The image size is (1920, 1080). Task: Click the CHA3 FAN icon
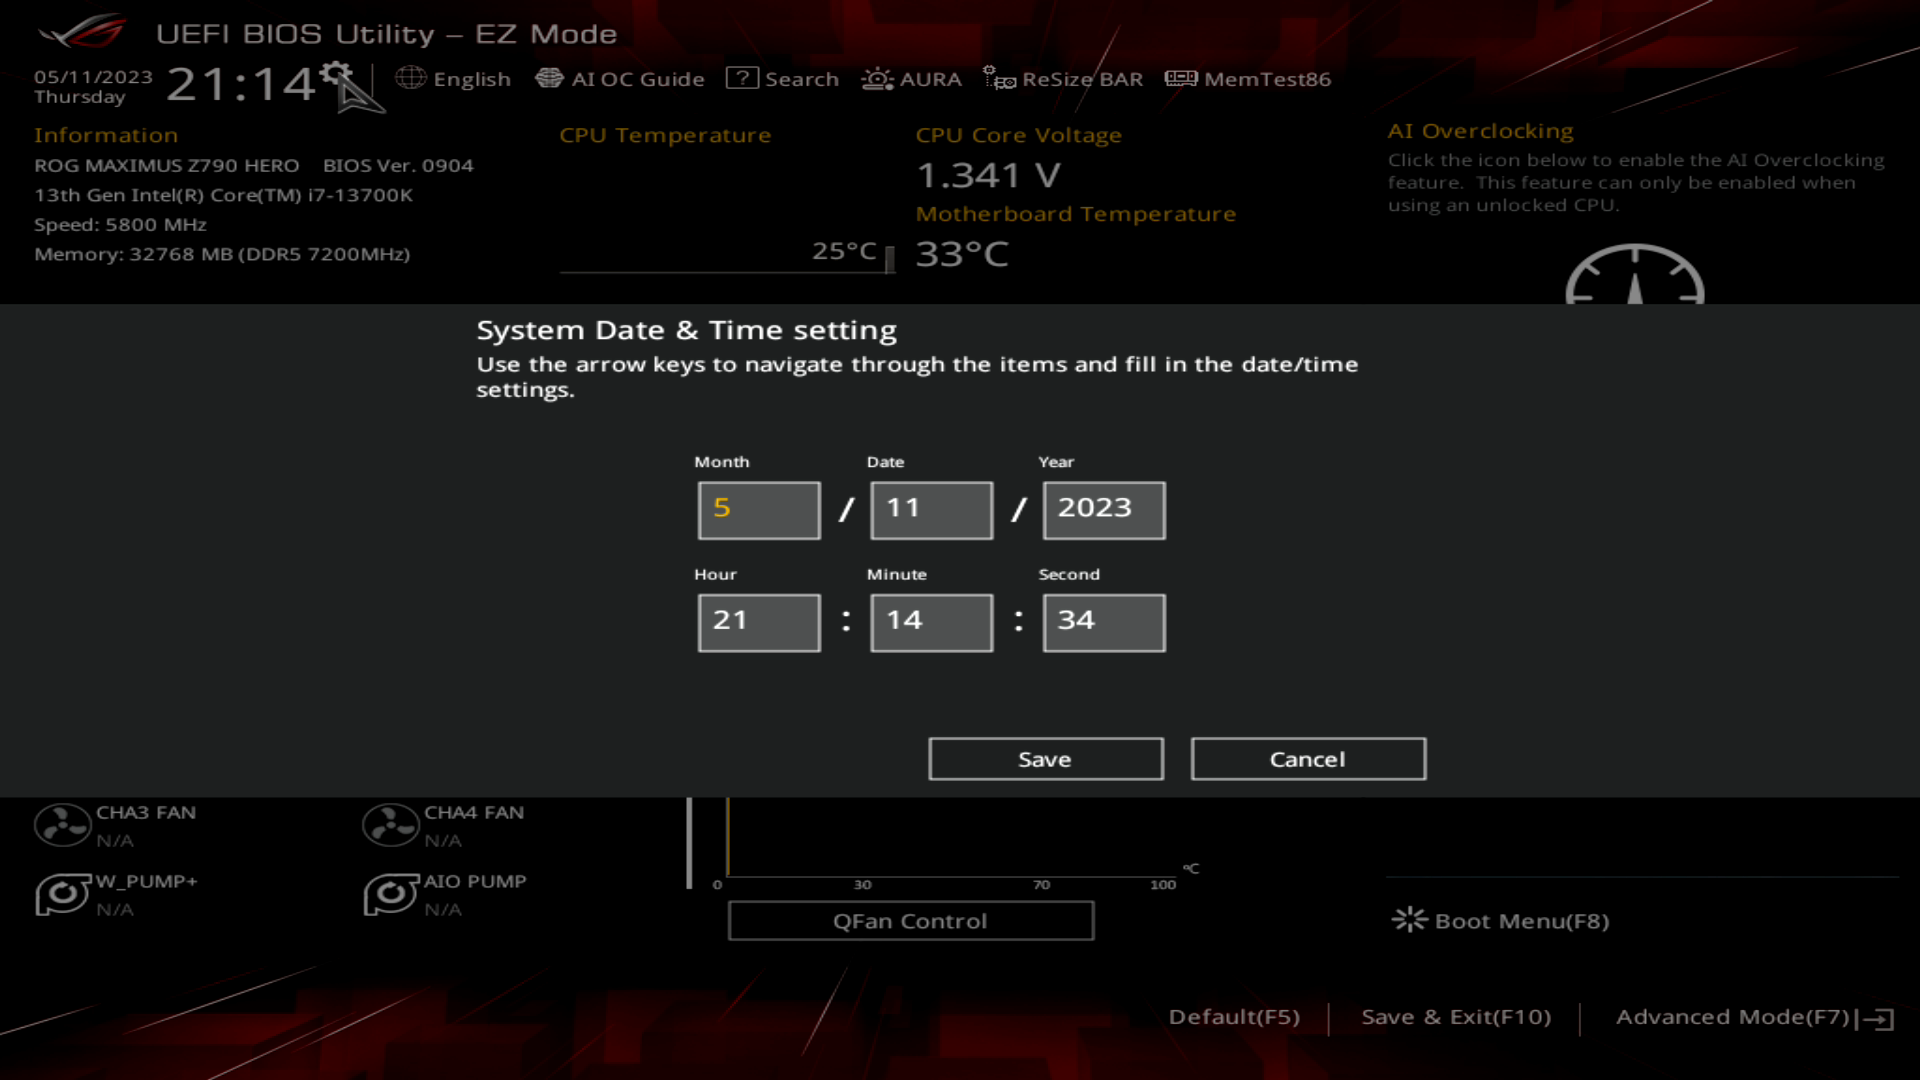[62, 826]
